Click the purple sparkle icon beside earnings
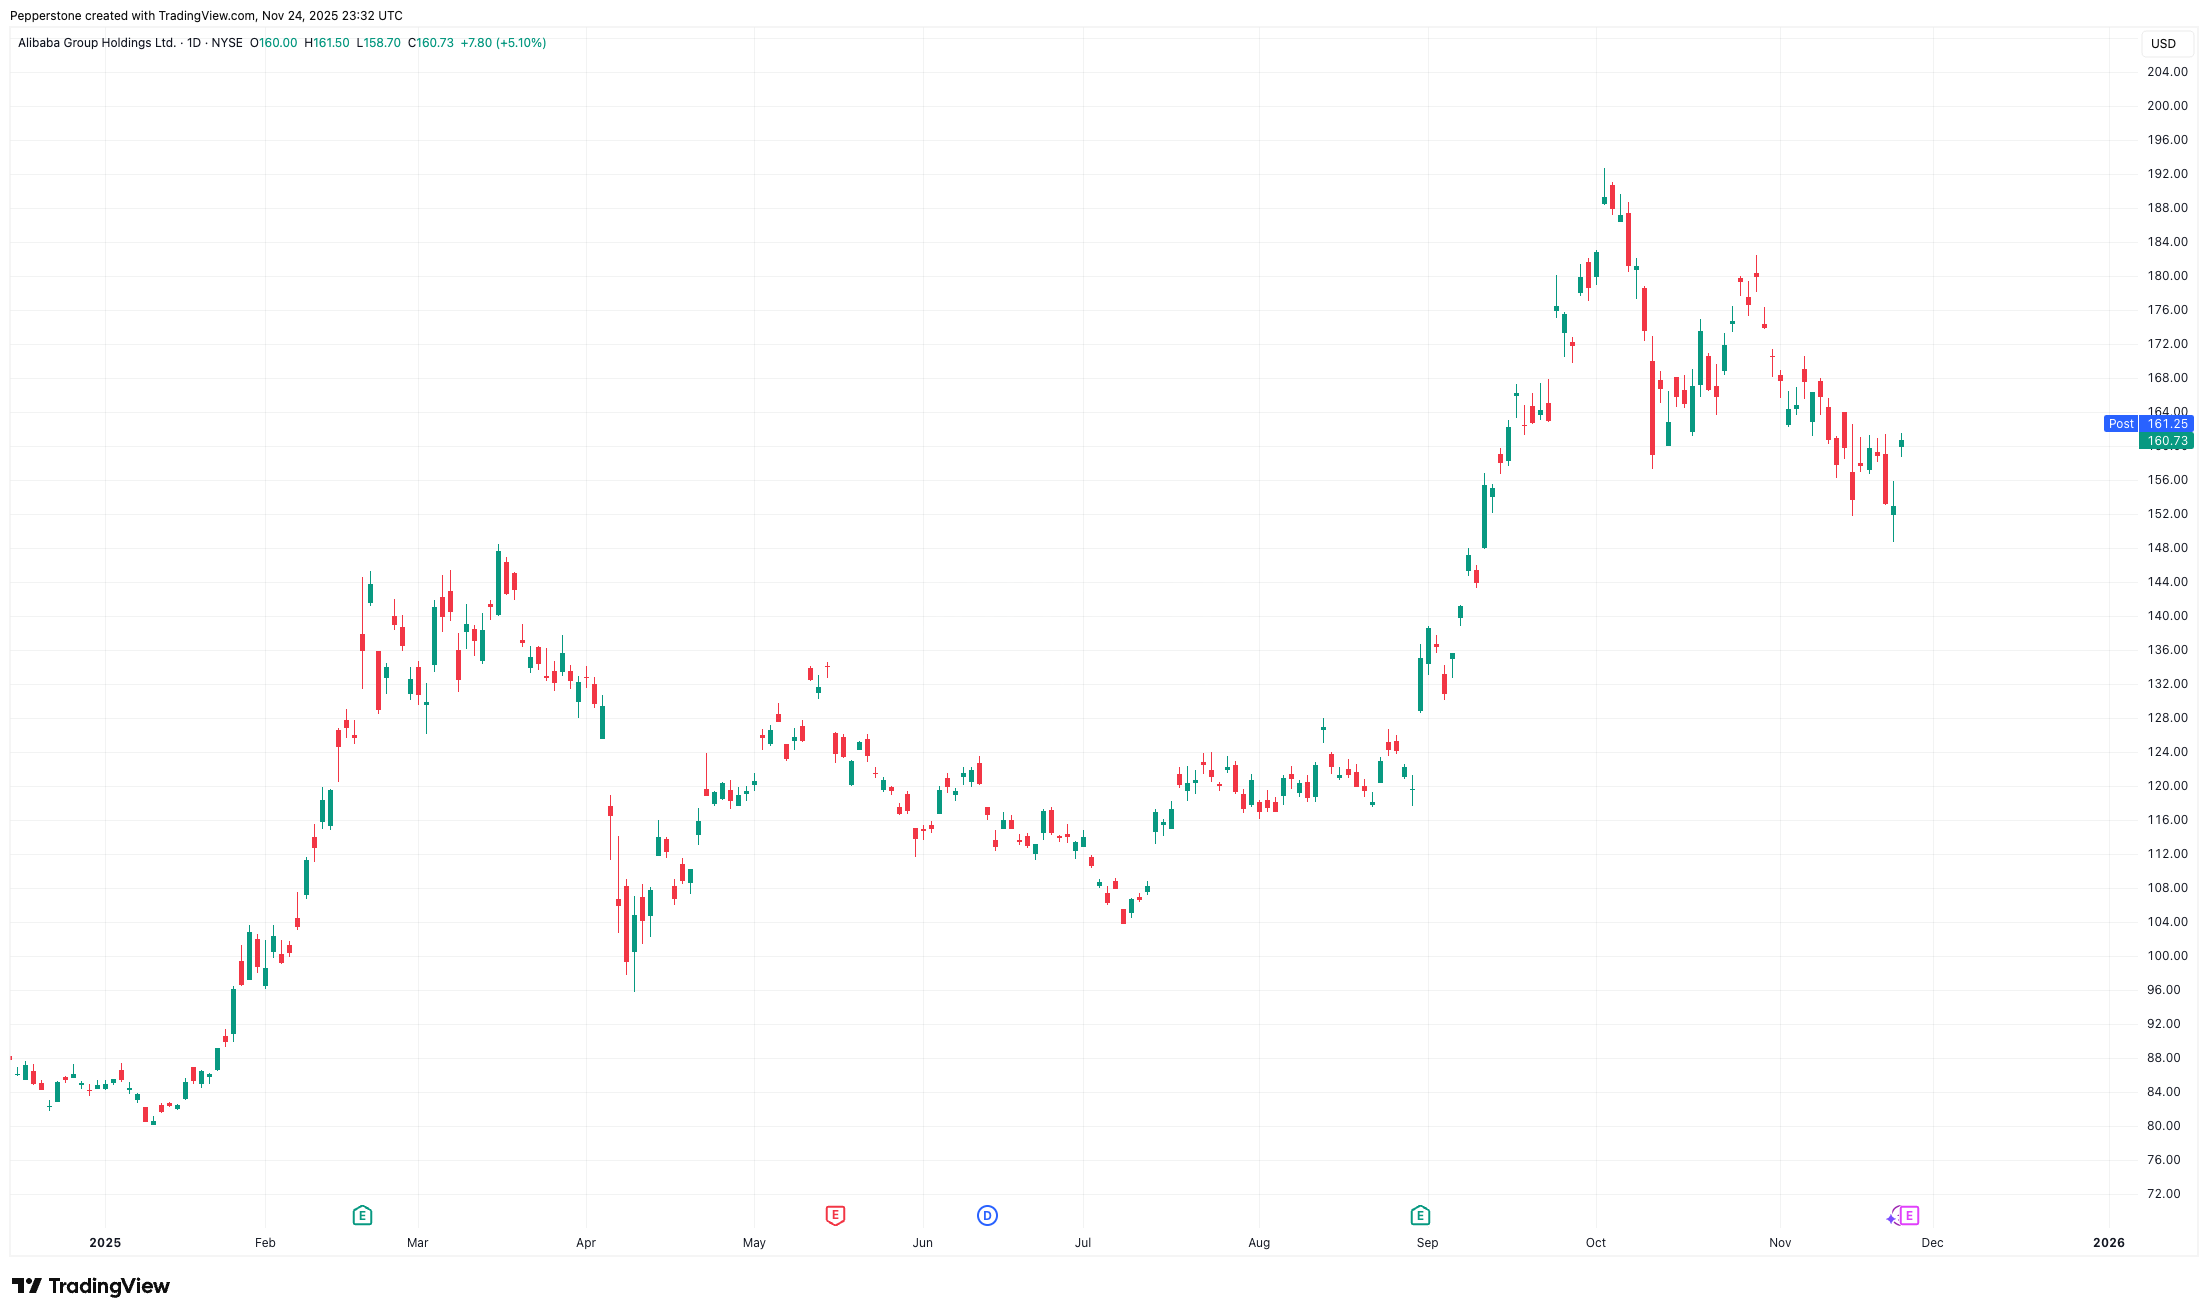Image resolution: width=2208 pixels, height=1316 pixels. coord(1892,1218)
